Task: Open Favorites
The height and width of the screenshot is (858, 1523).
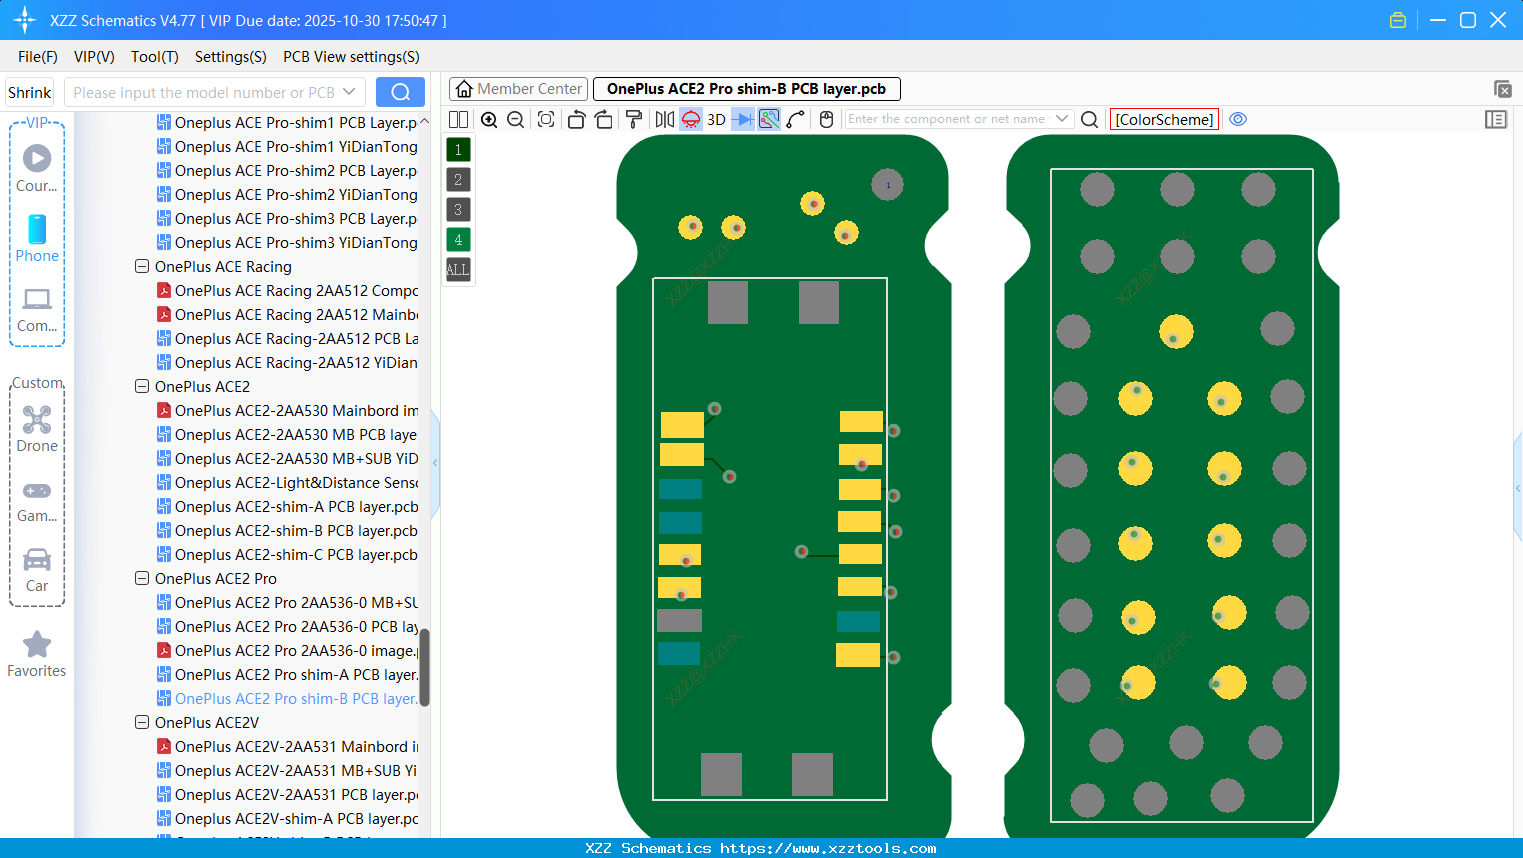Action: pyautogui.click(x=37, y=655)
